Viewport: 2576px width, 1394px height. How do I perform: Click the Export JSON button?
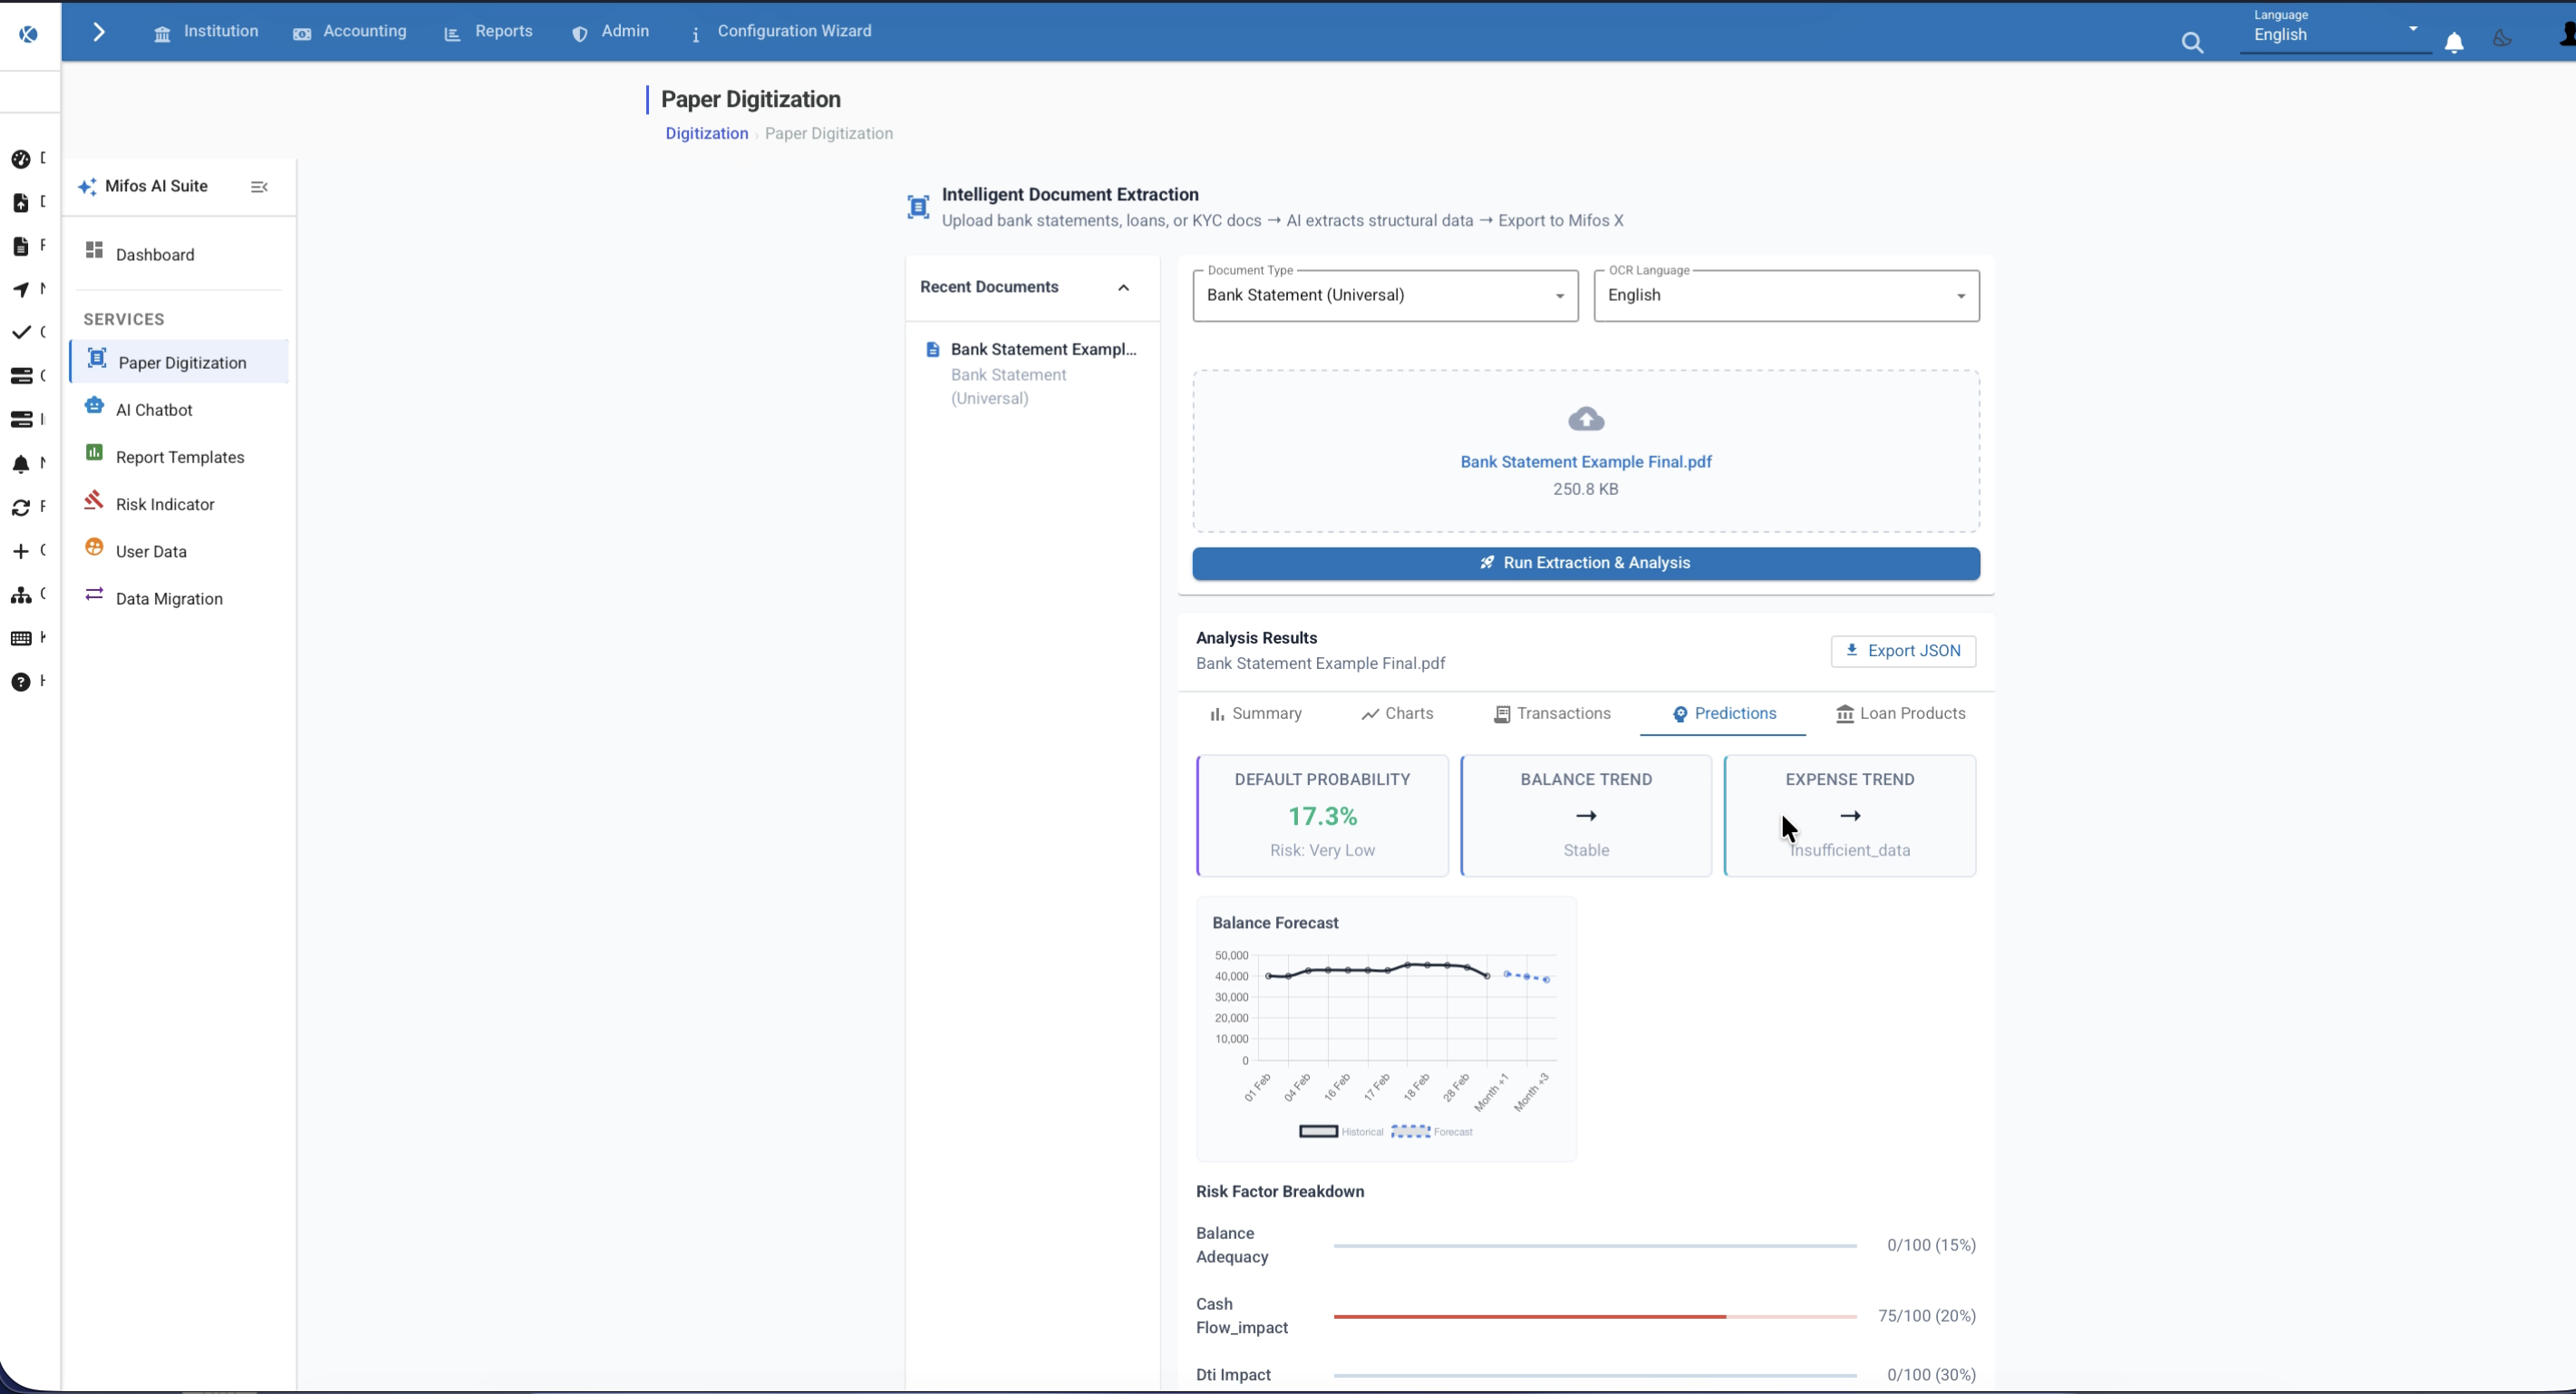[x=1903, y=651]
